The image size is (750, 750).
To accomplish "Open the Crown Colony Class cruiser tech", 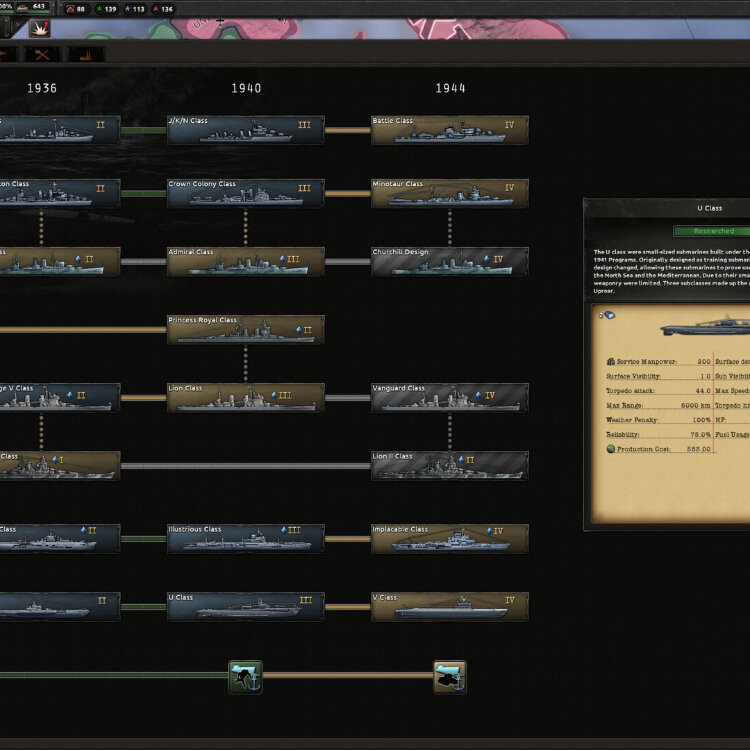I will click(x=245, y=194).
